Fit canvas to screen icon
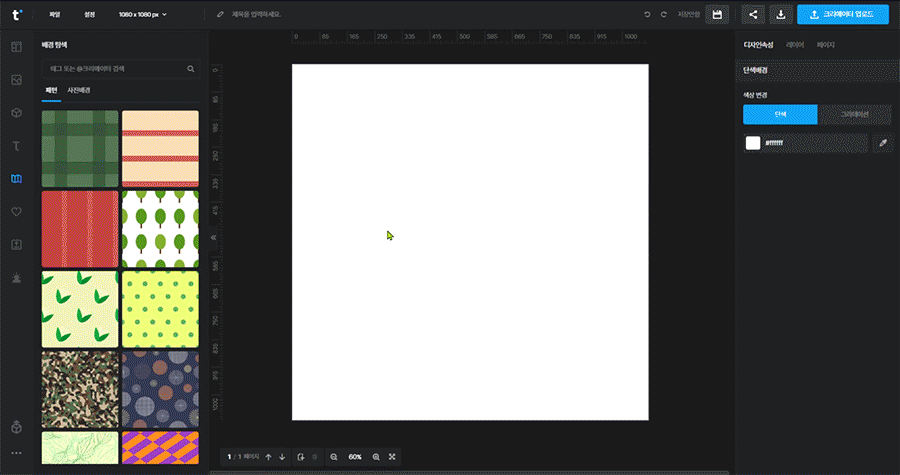 pos(392,457)
